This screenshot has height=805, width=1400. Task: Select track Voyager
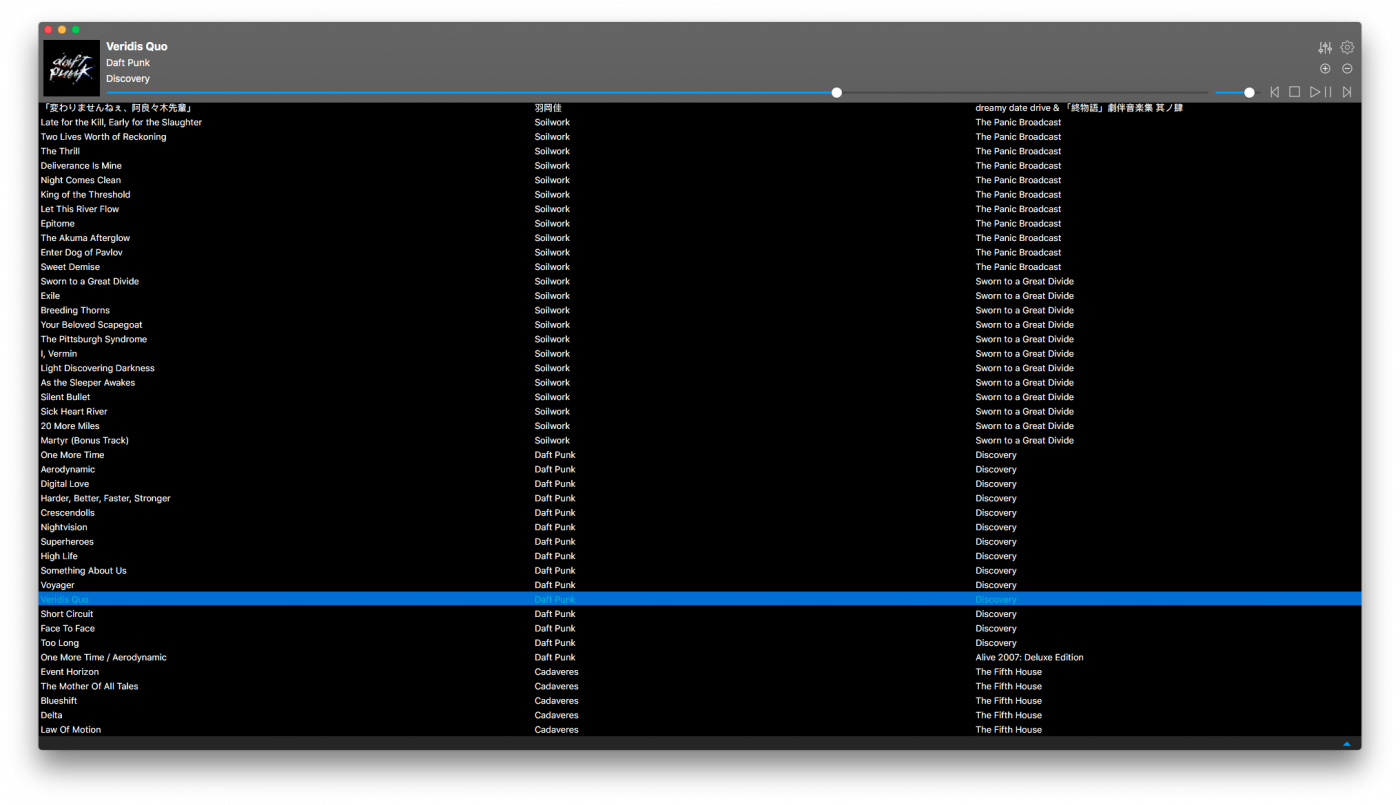click(x=58, y=586)
